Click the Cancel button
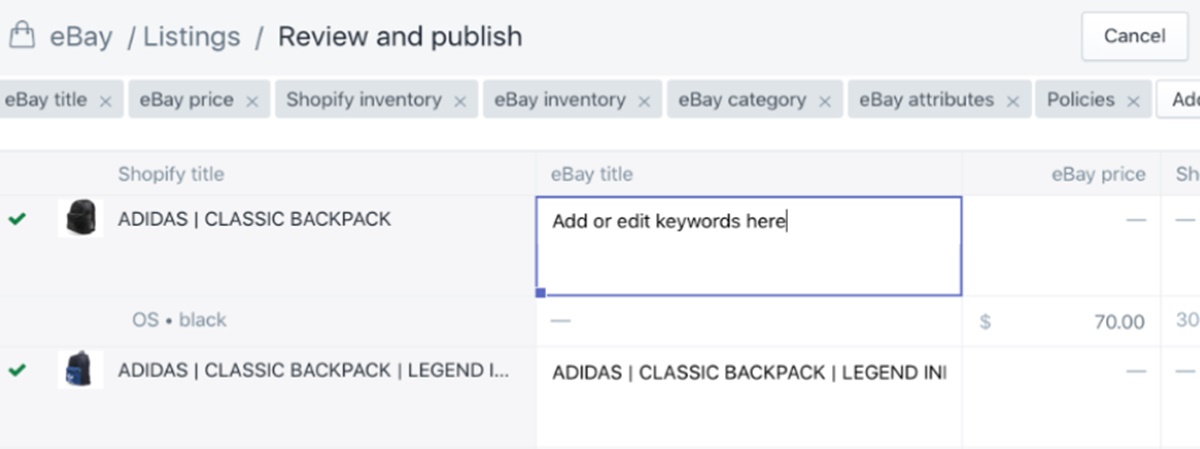1200x449 pixels. [1135, 36]
